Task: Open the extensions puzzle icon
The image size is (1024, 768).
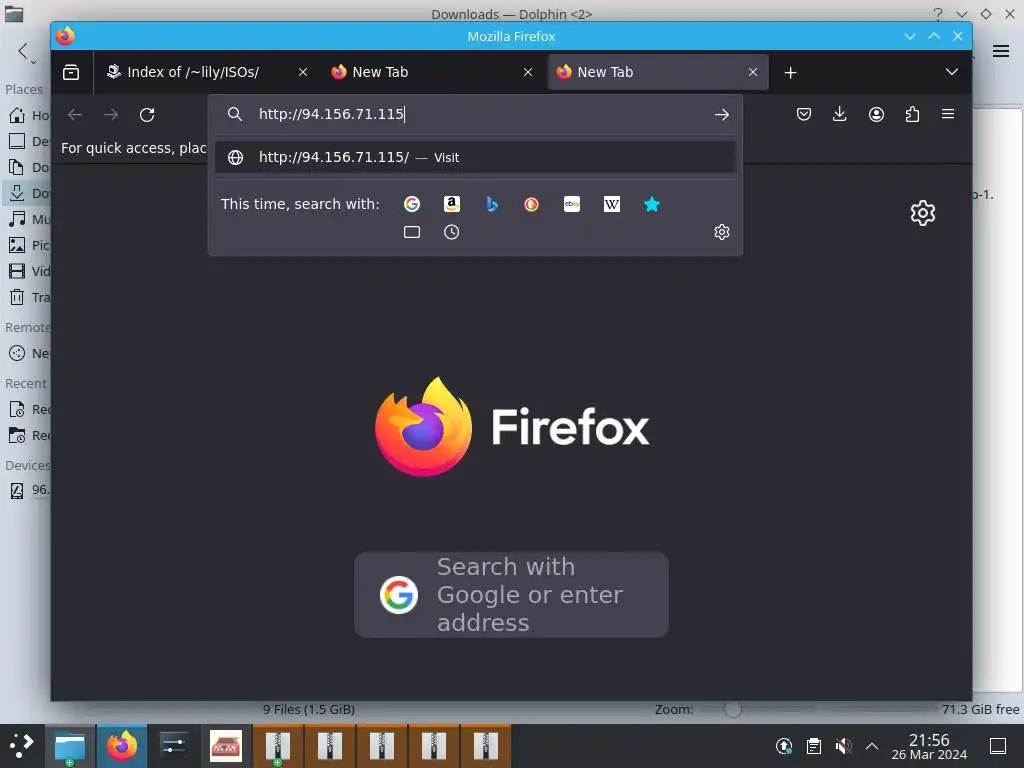Action: coord(912,115)
